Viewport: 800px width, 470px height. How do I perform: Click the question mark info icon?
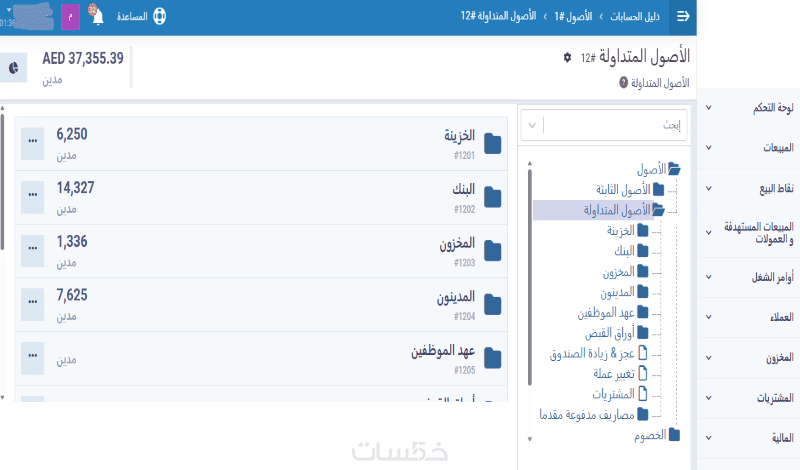coord(623,83)
